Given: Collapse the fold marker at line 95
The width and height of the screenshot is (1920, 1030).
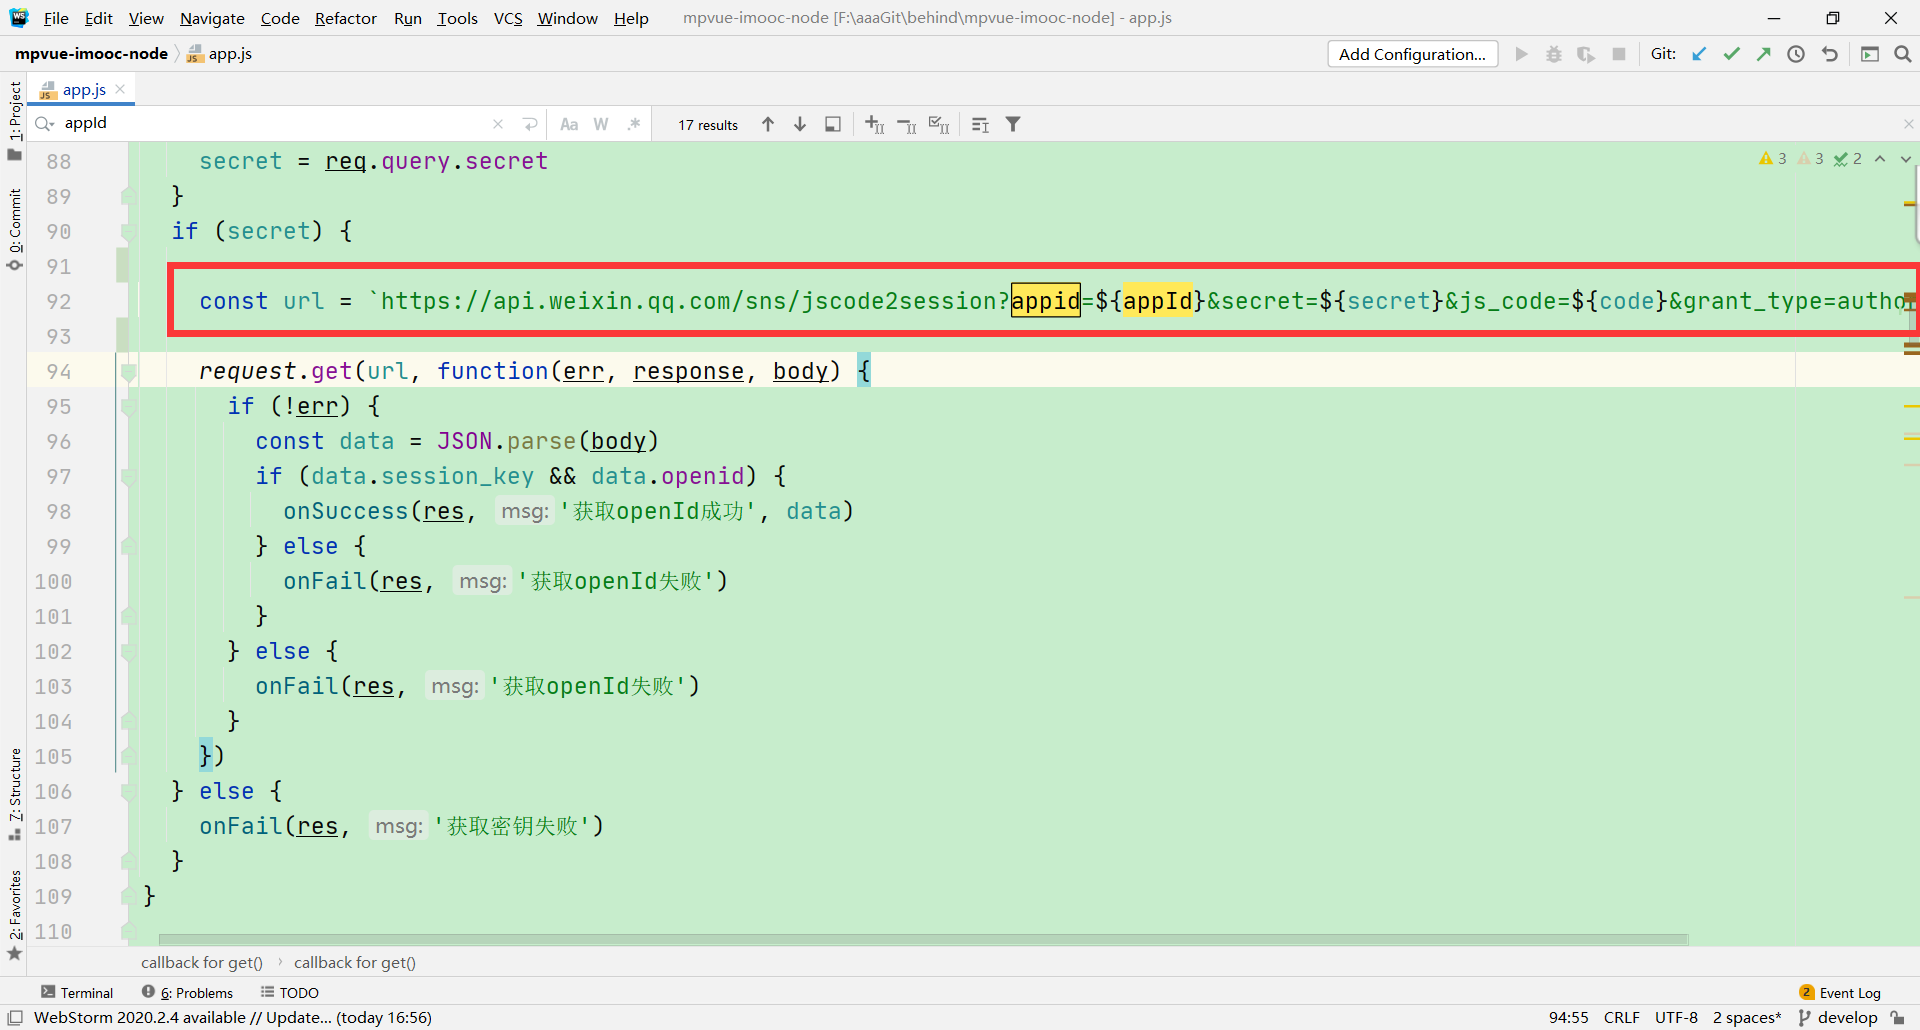Looking at the screenshot, I should click(x=128, y=407).
